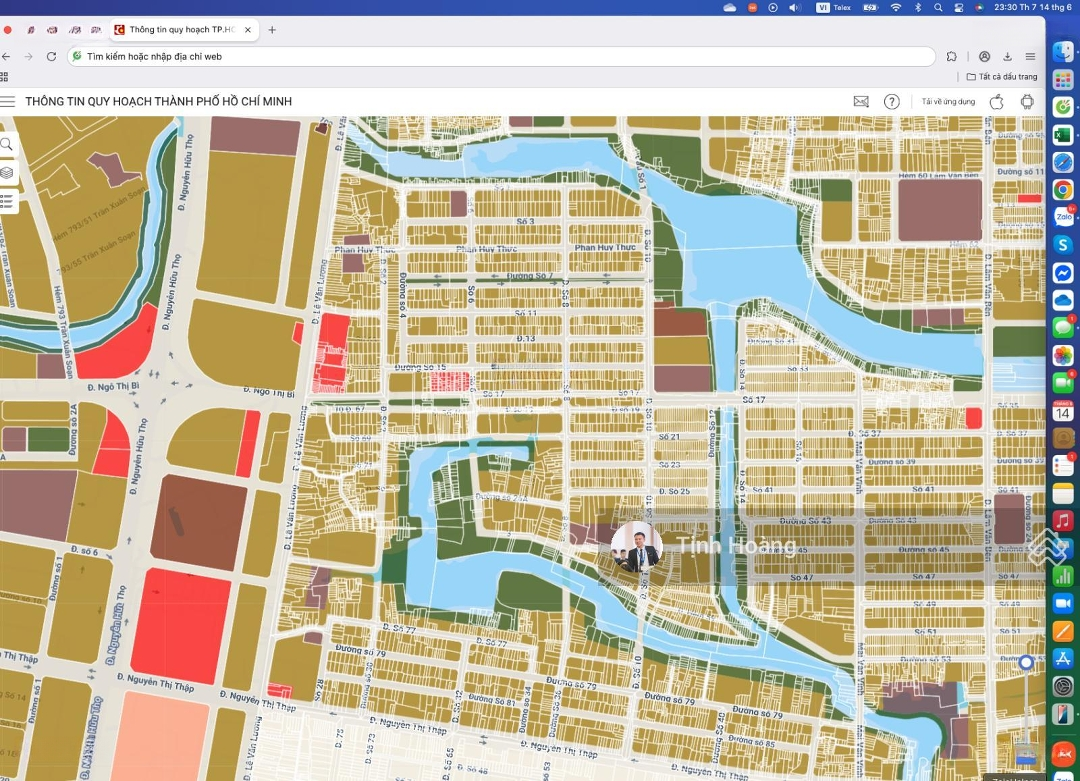Reload the current page
The height and width of the screenshot is (781, 1080).
tap(52, 57)
